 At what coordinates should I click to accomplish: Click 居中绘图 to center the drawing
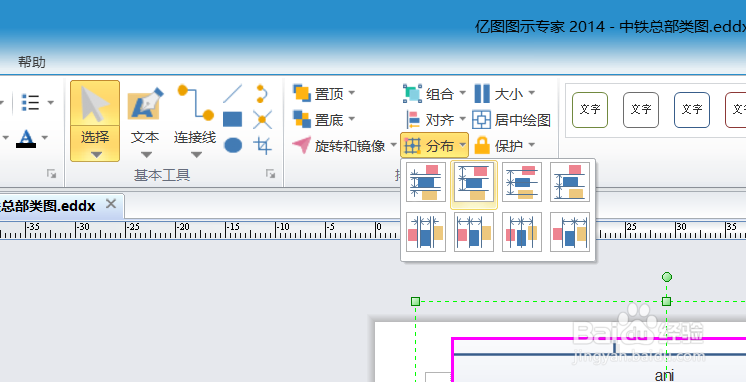(x=511, y=119)
